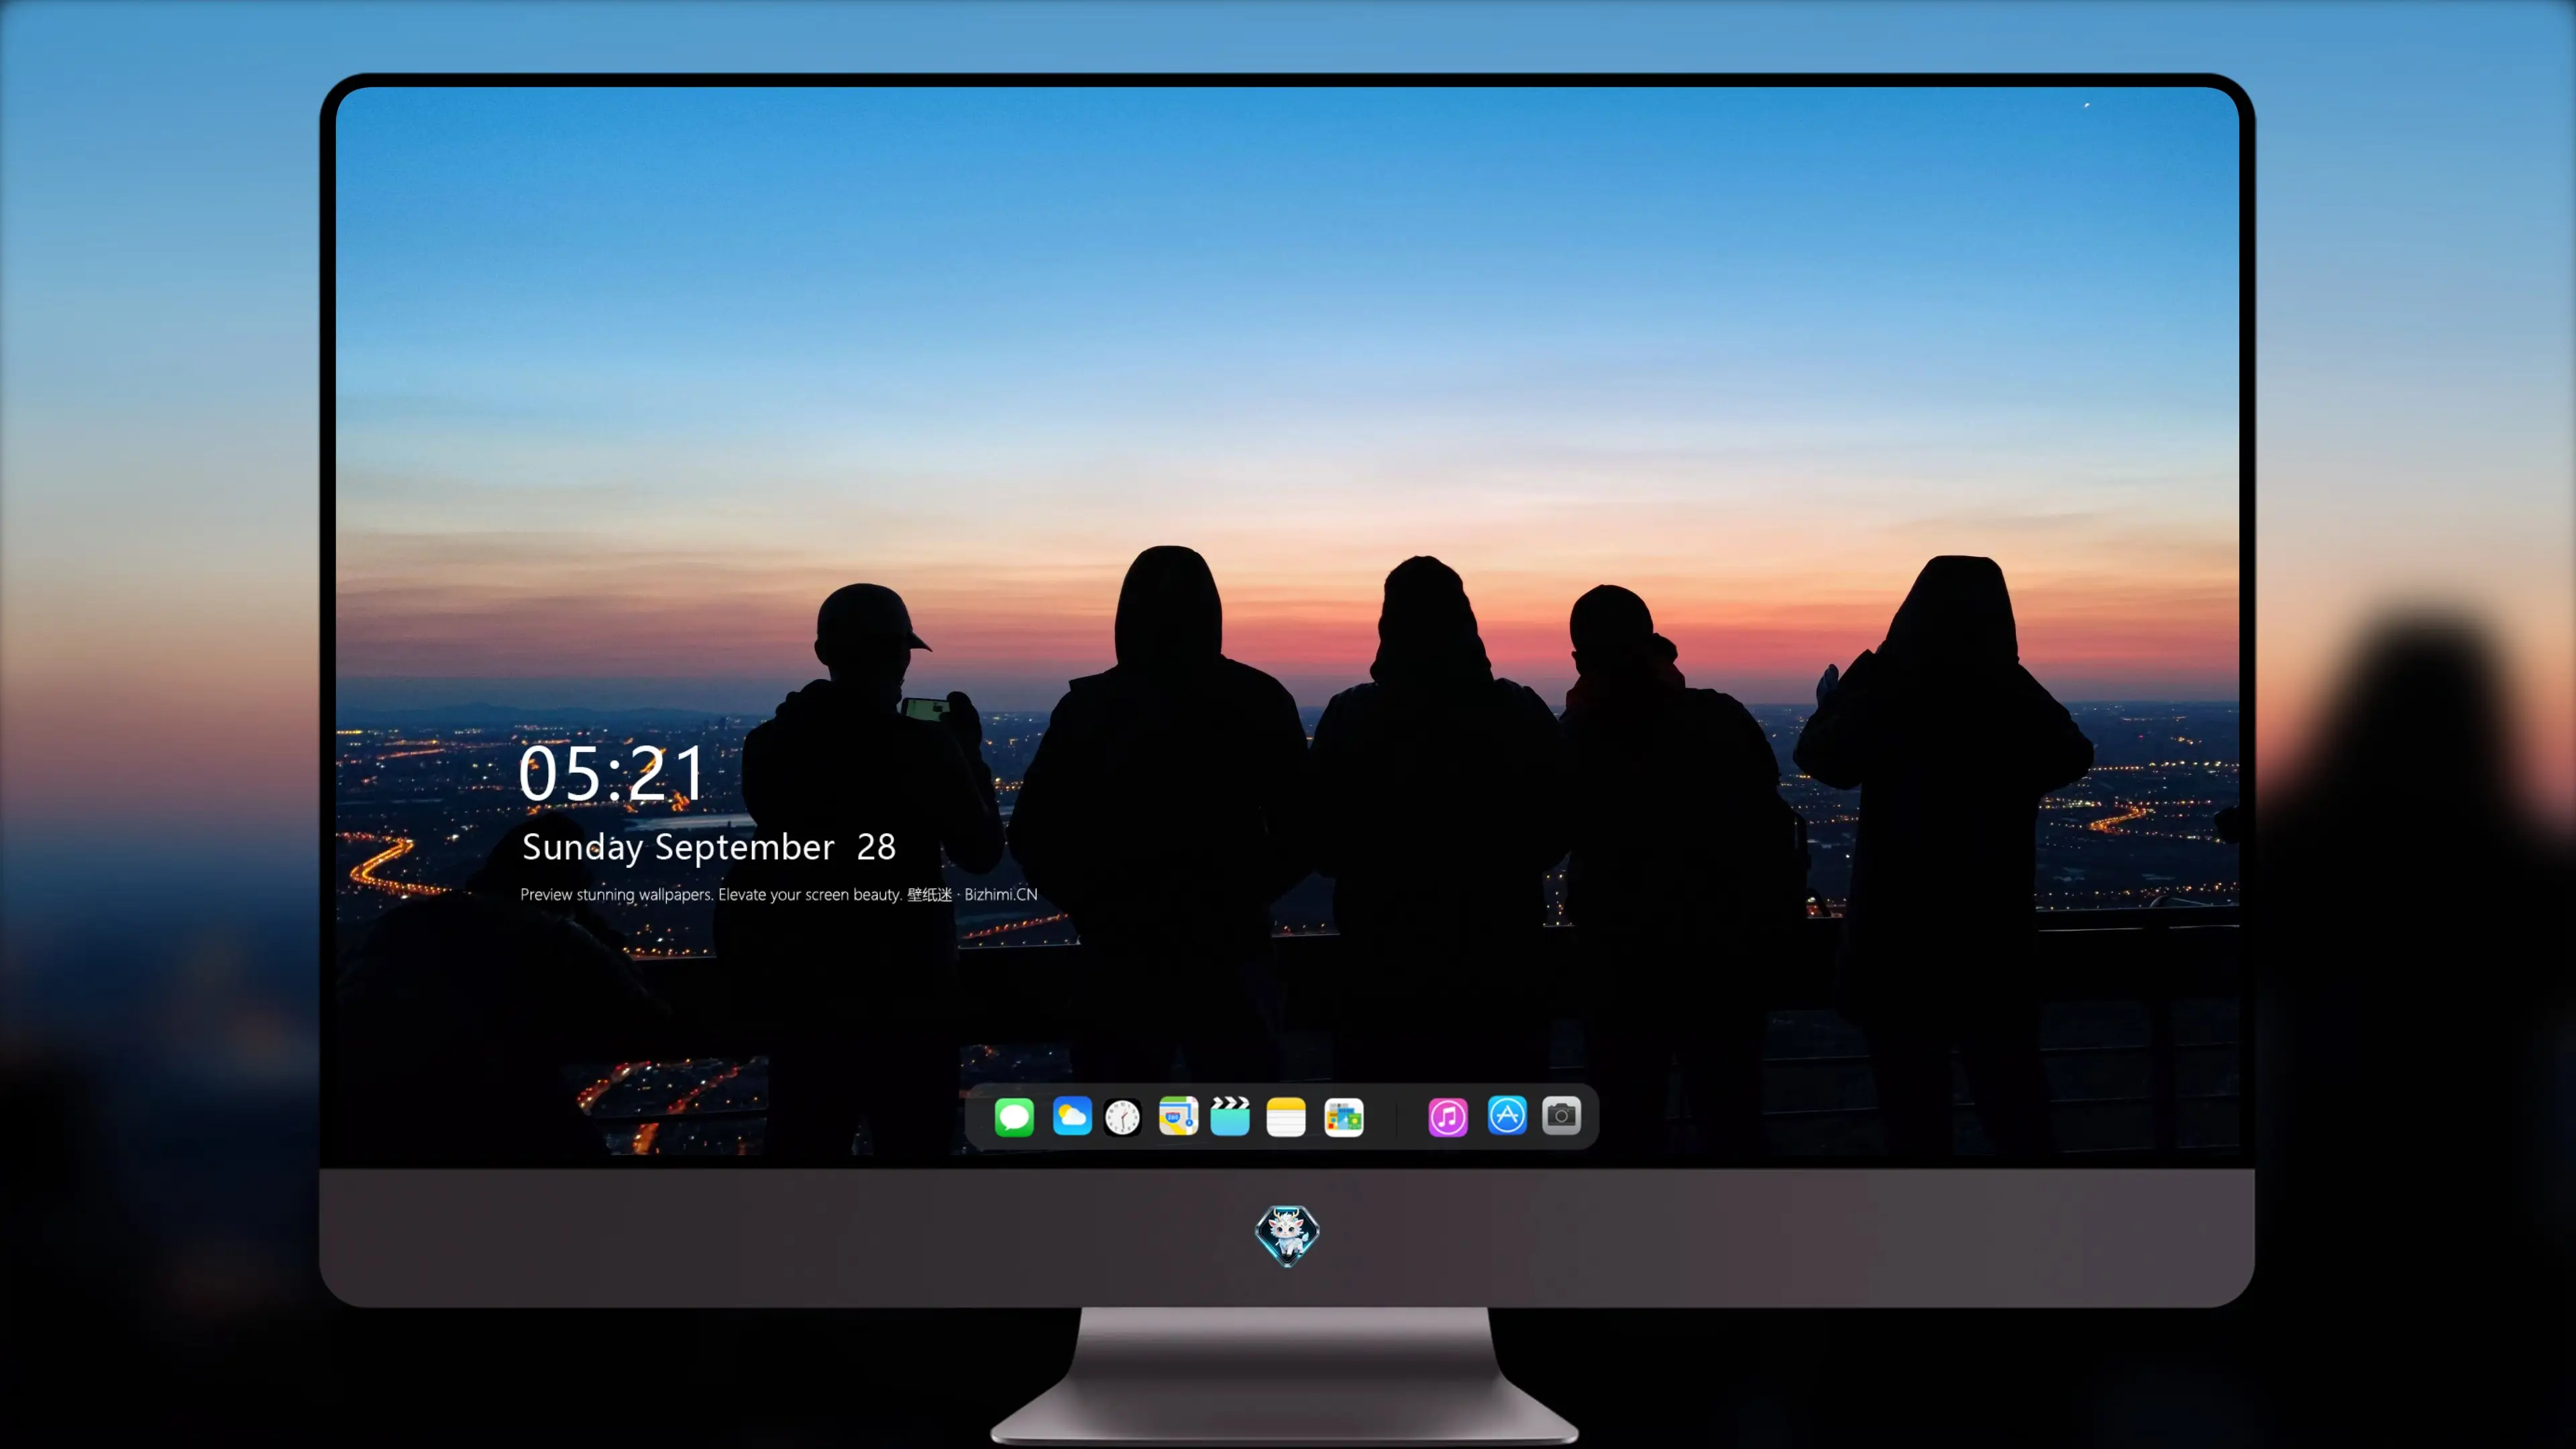This screenshot has width=2576, height=1449.
Task: Open the Messages app in the dock
Action: coord(1014,1116)
